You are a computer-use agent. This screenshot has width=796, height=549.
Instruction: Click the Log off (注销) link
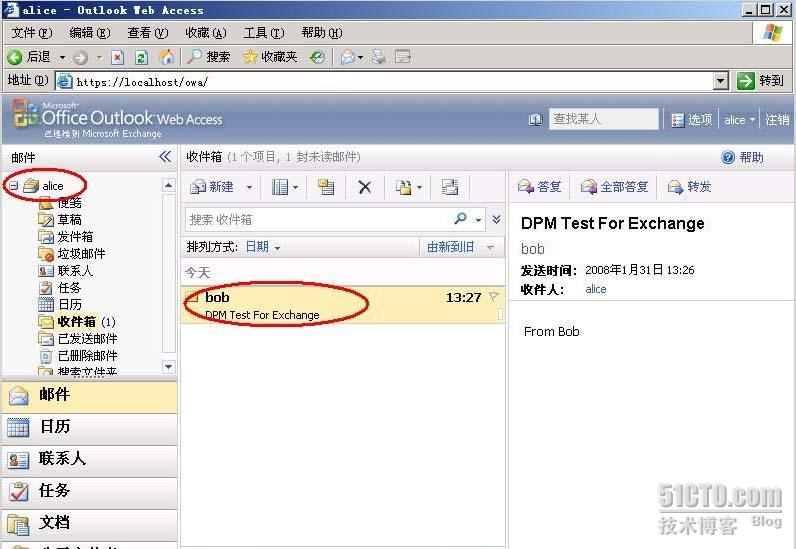[x=777, y=120]
